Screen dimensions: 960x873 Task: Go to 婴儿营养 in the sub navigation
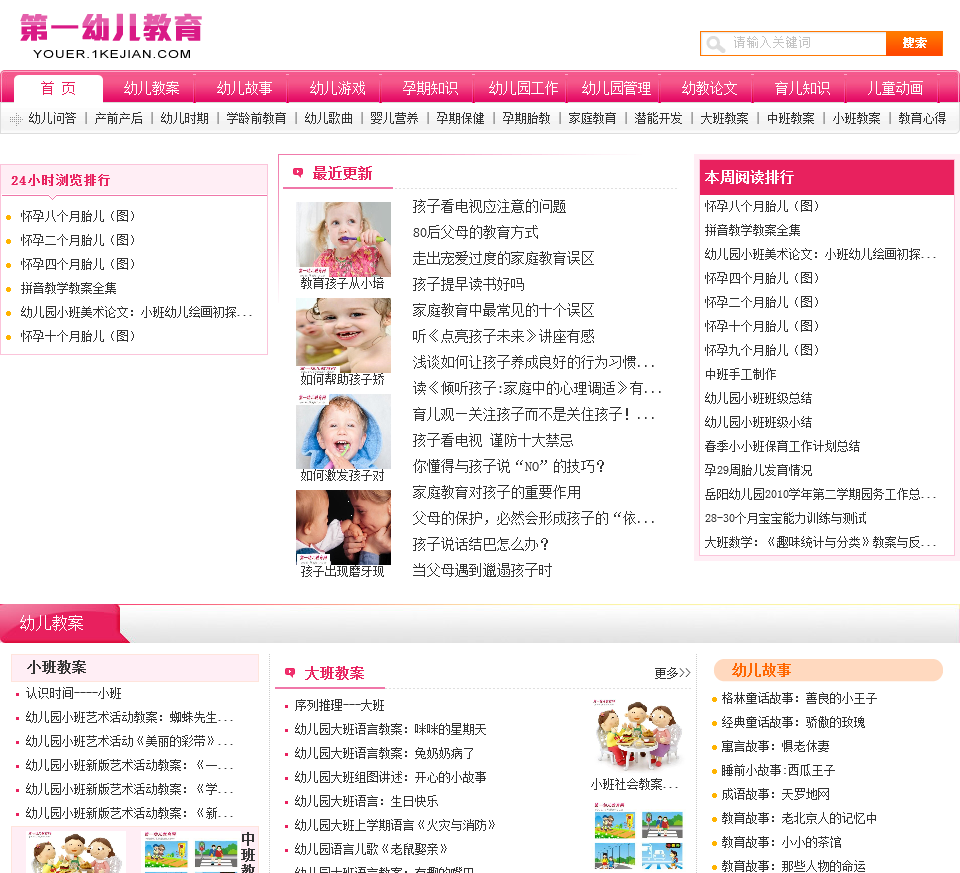(x=394, y=118)
